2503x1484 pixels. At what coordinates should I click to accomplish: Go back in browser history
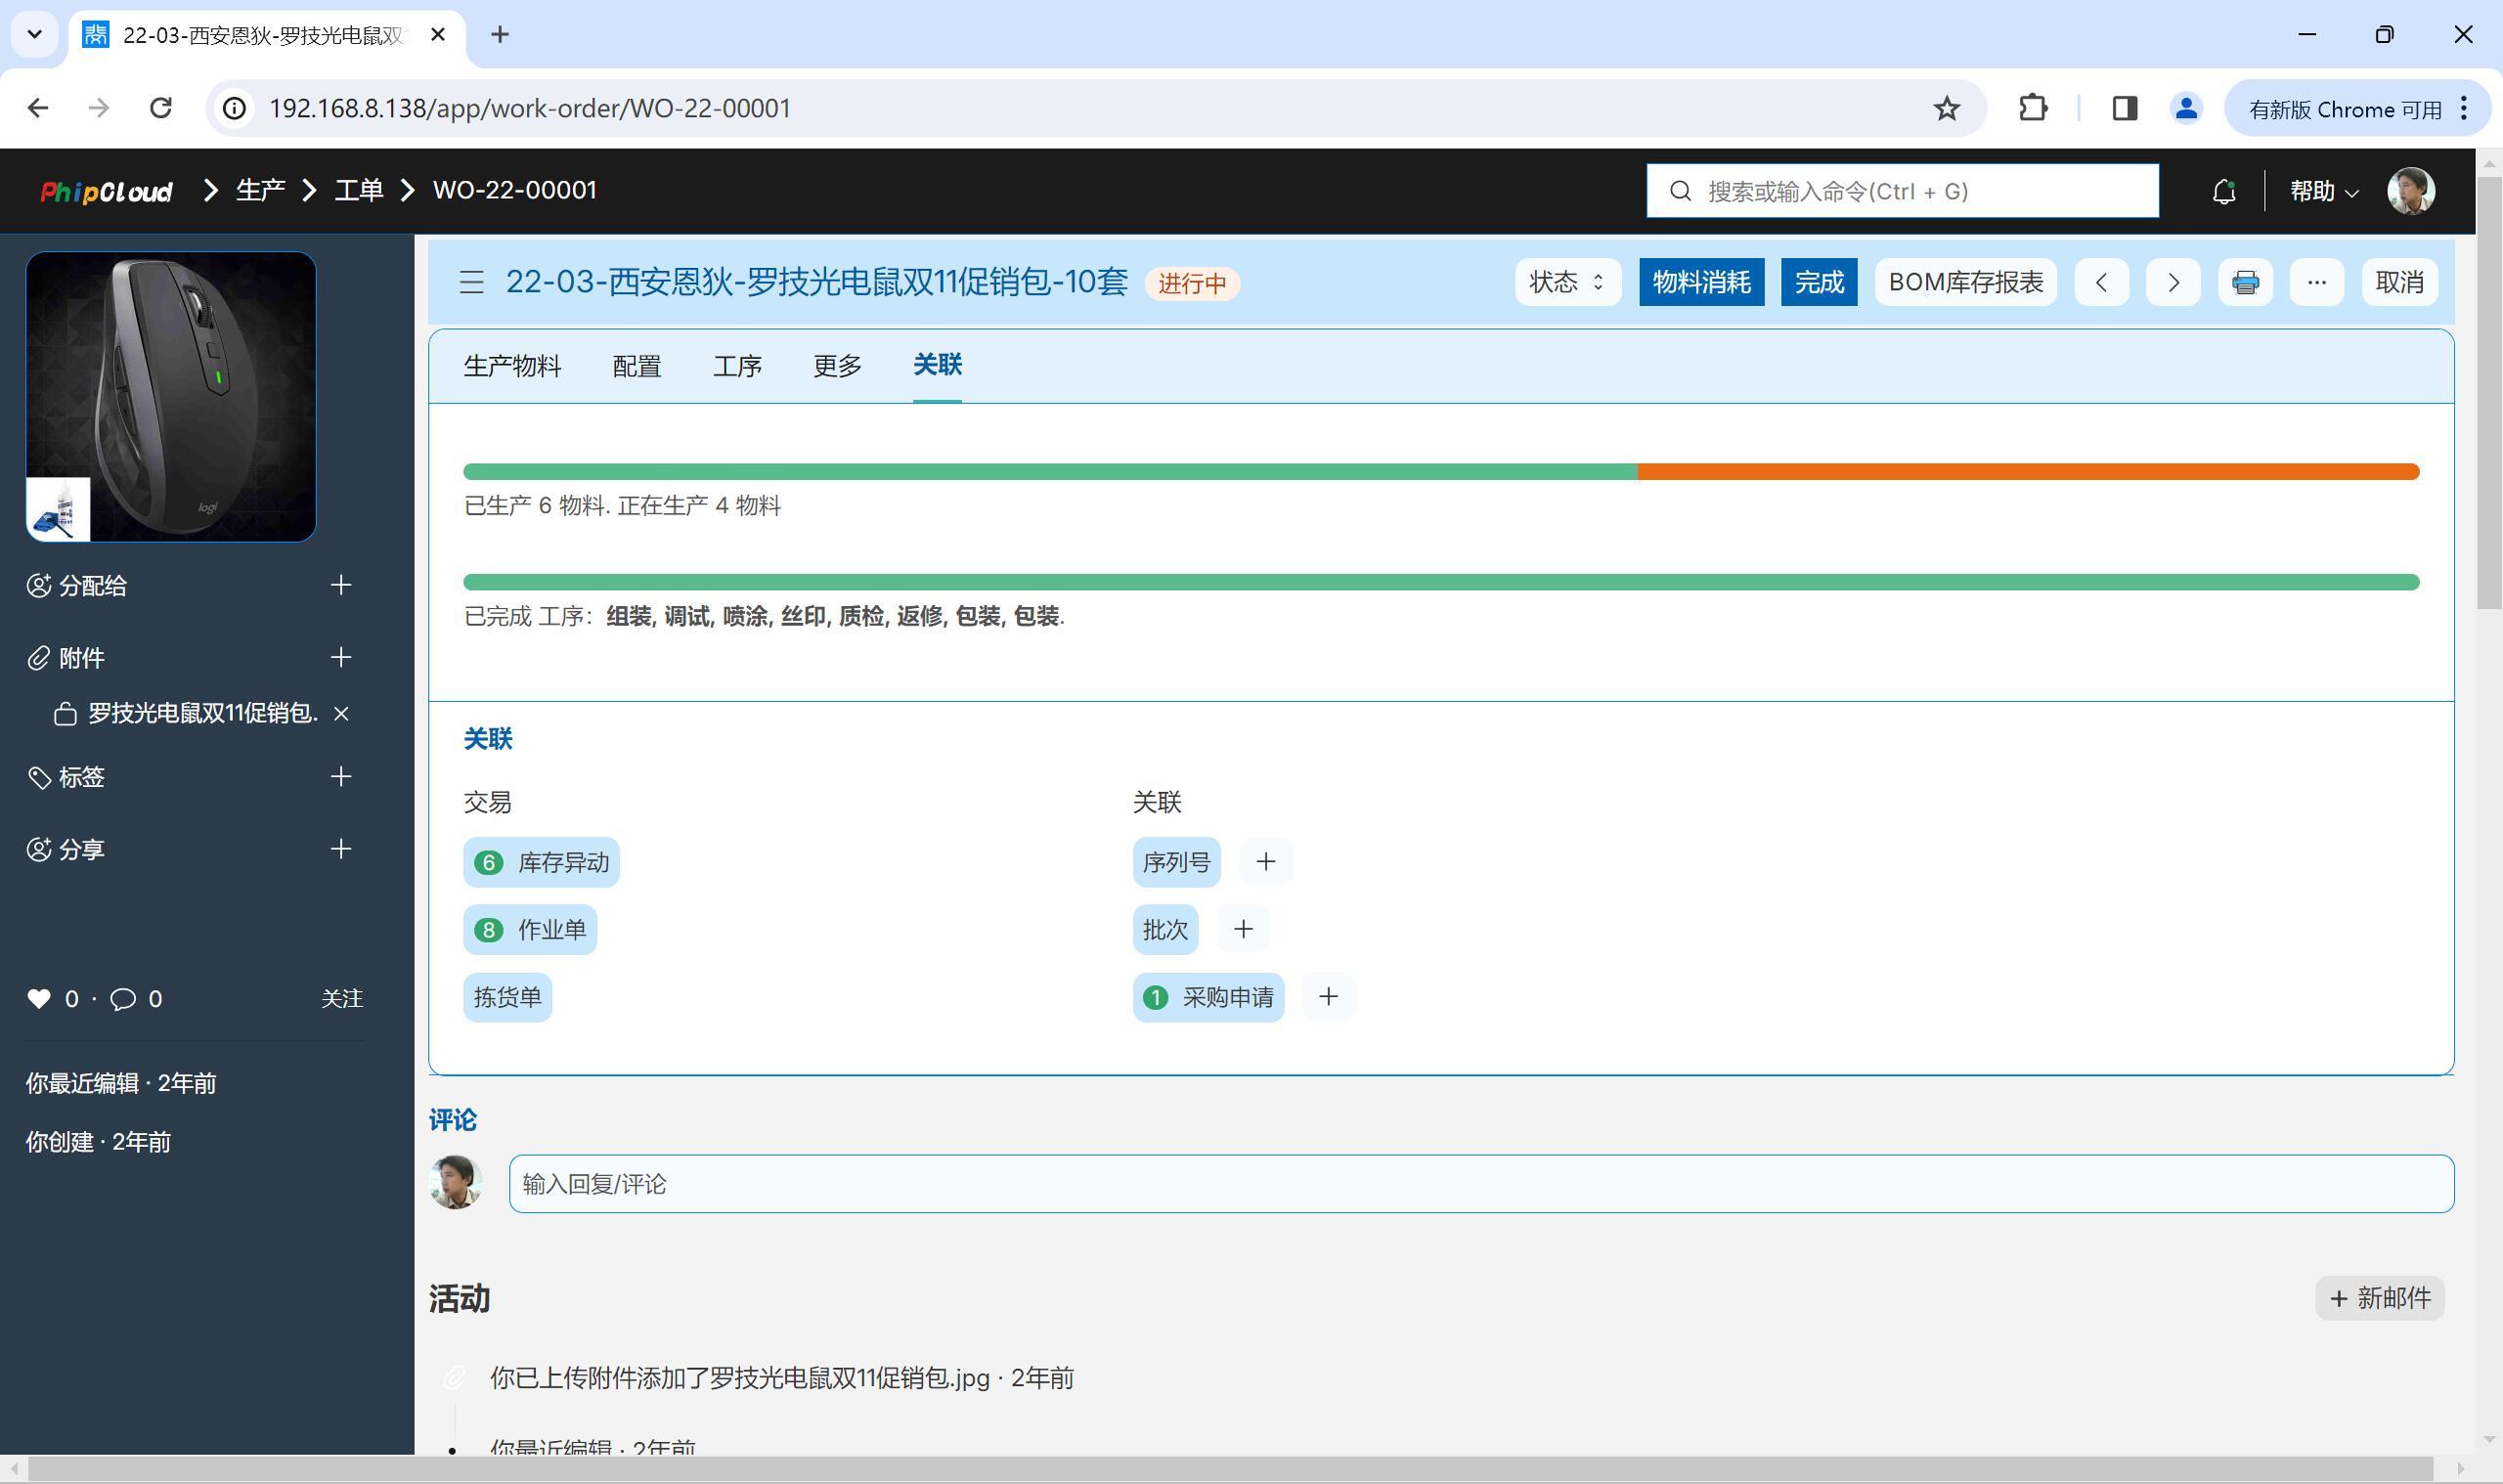point(38,108)
